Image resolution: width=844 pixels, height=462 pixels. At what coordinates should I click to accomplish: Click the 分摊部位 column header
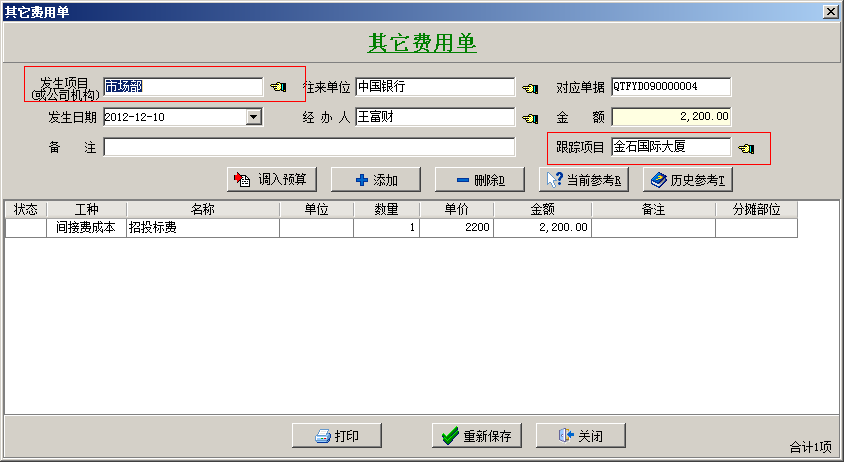point(756,209)
